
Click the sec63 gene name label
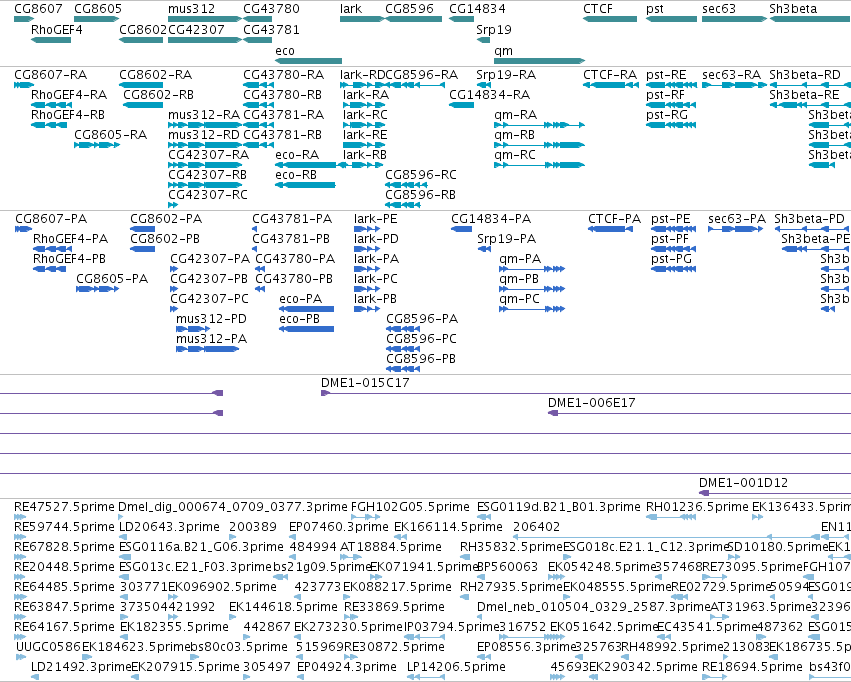coord(719,9)
